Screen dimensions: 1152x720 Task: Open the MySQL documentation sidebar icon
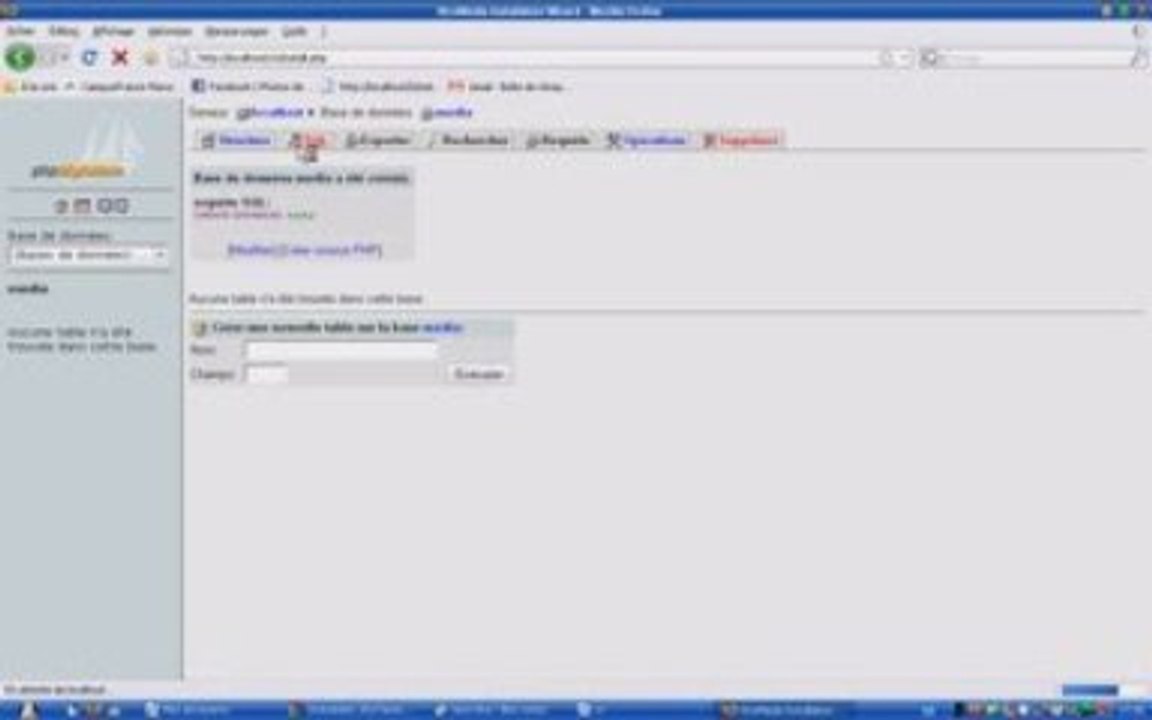pos(121,206)
